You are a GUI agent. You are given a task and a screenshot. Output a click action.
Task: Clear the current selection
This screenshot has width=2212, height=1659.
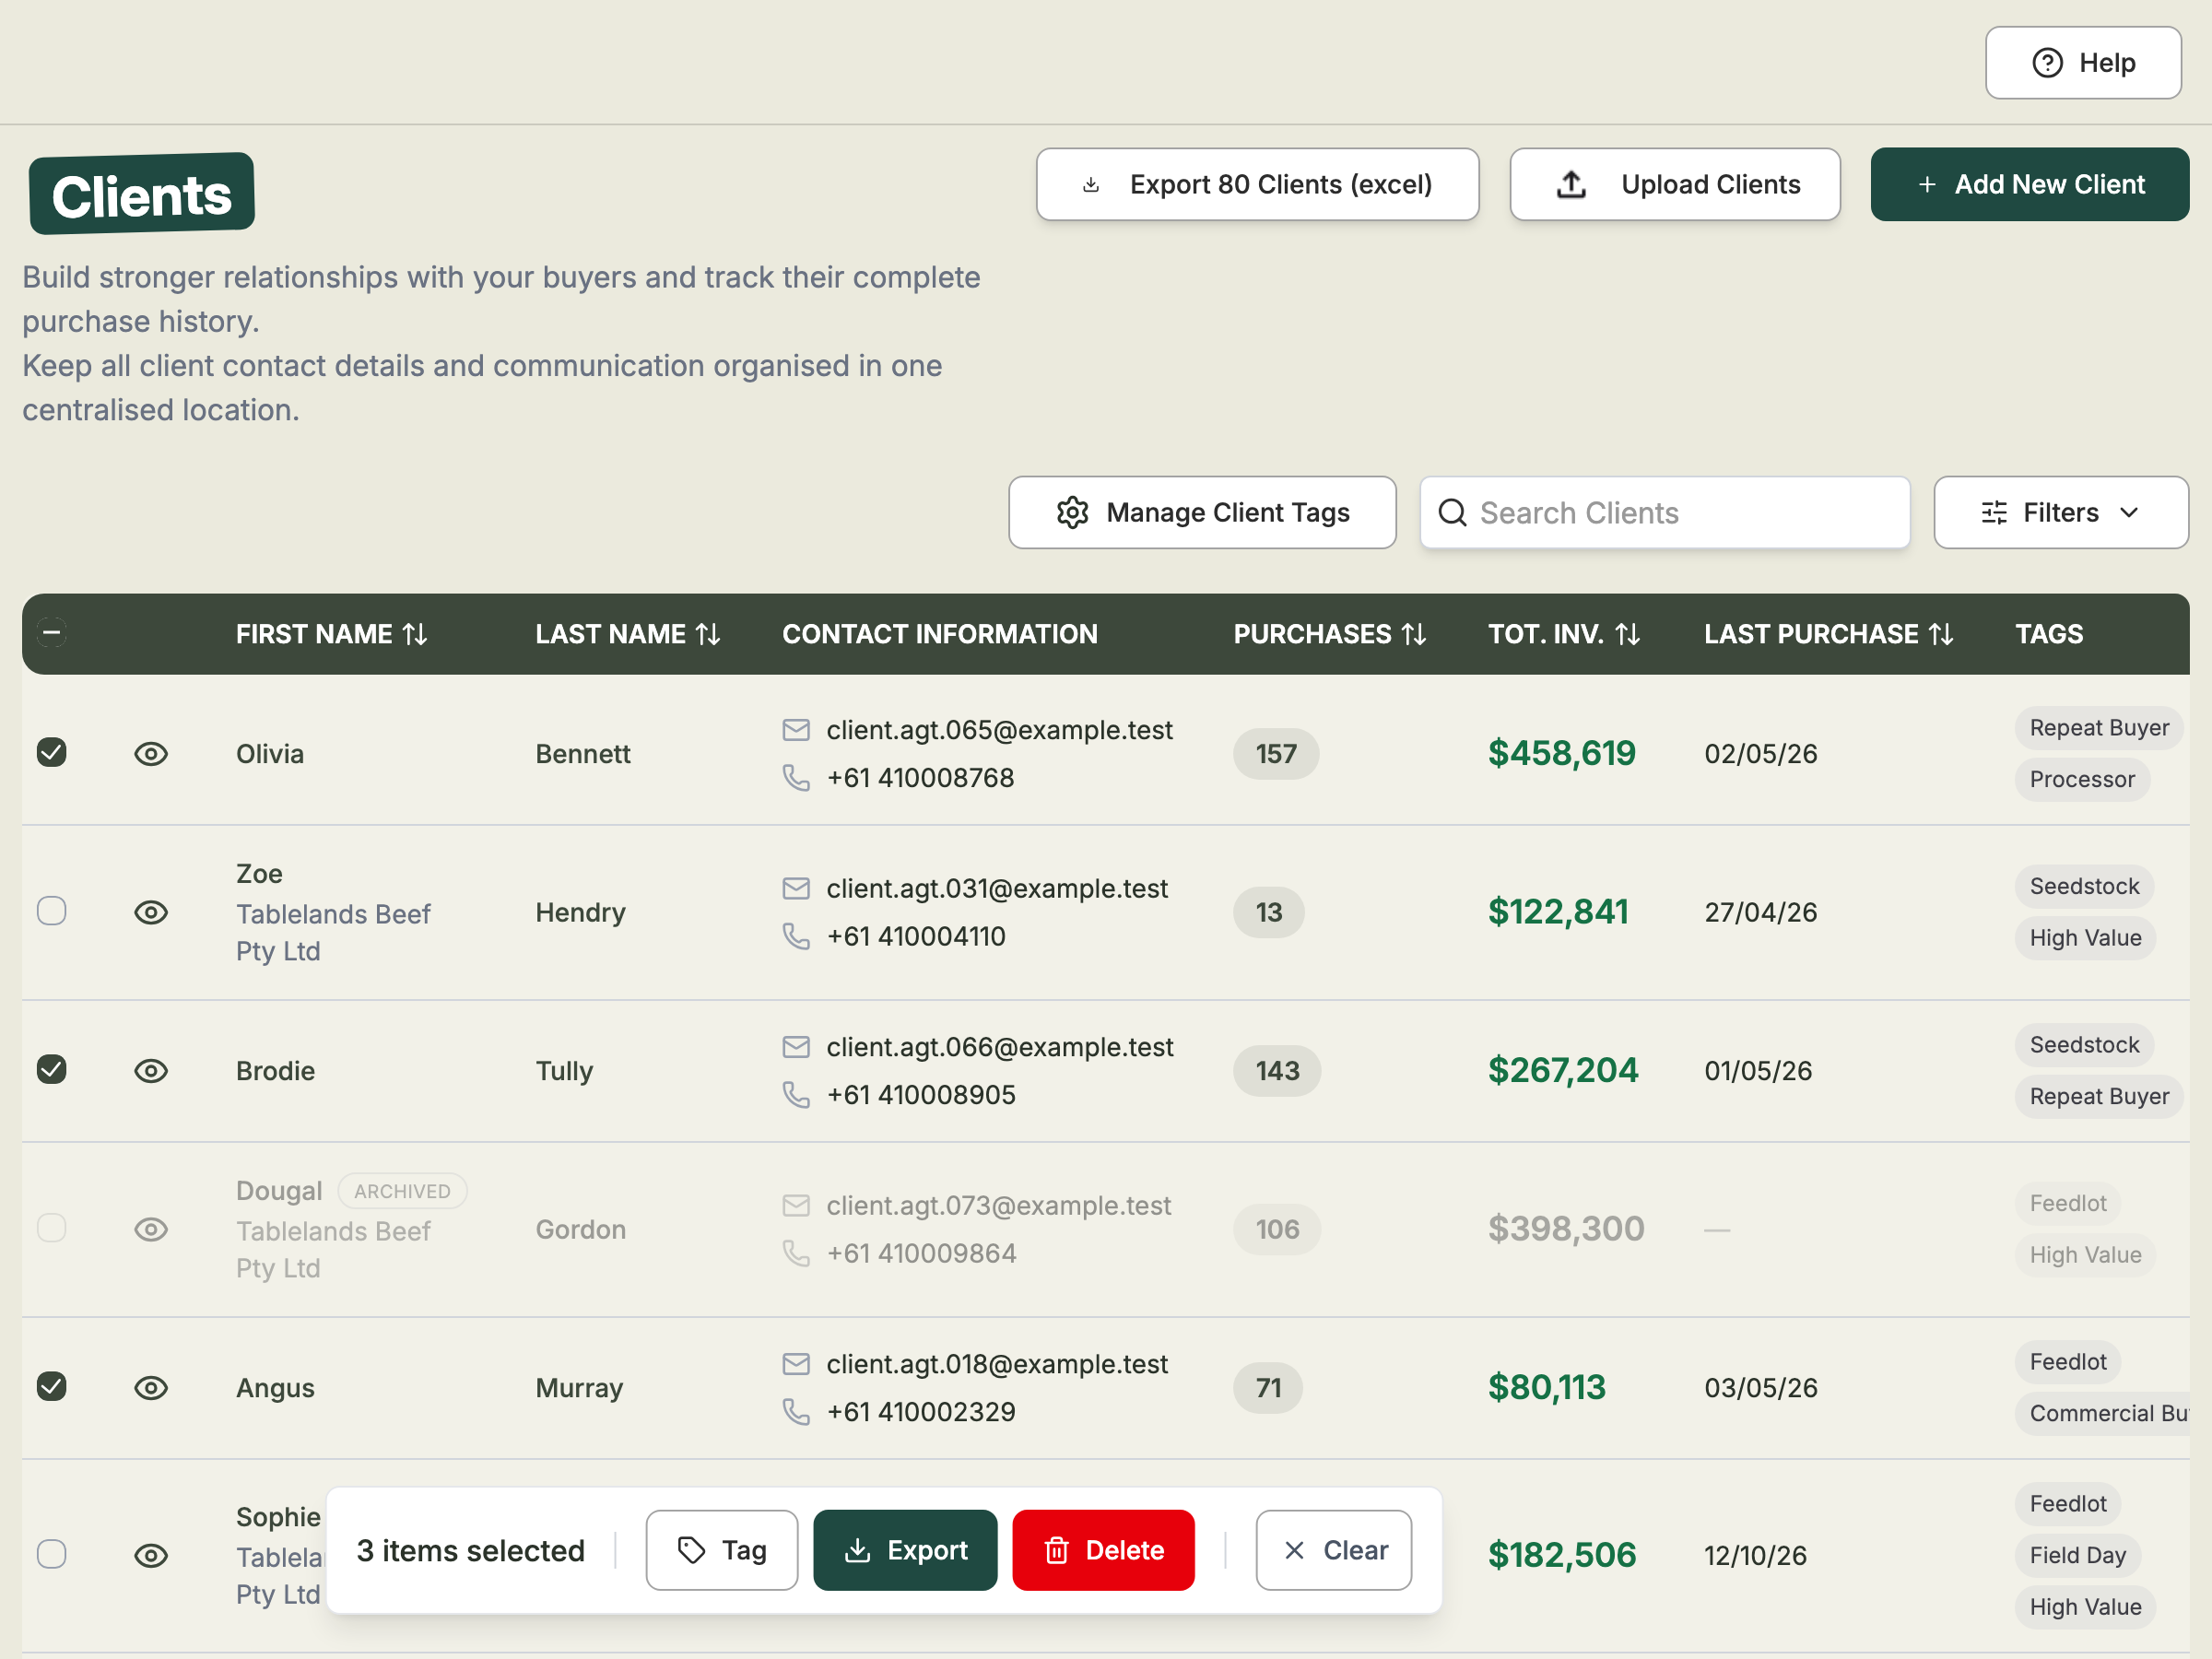(x=1334, y=1550)
